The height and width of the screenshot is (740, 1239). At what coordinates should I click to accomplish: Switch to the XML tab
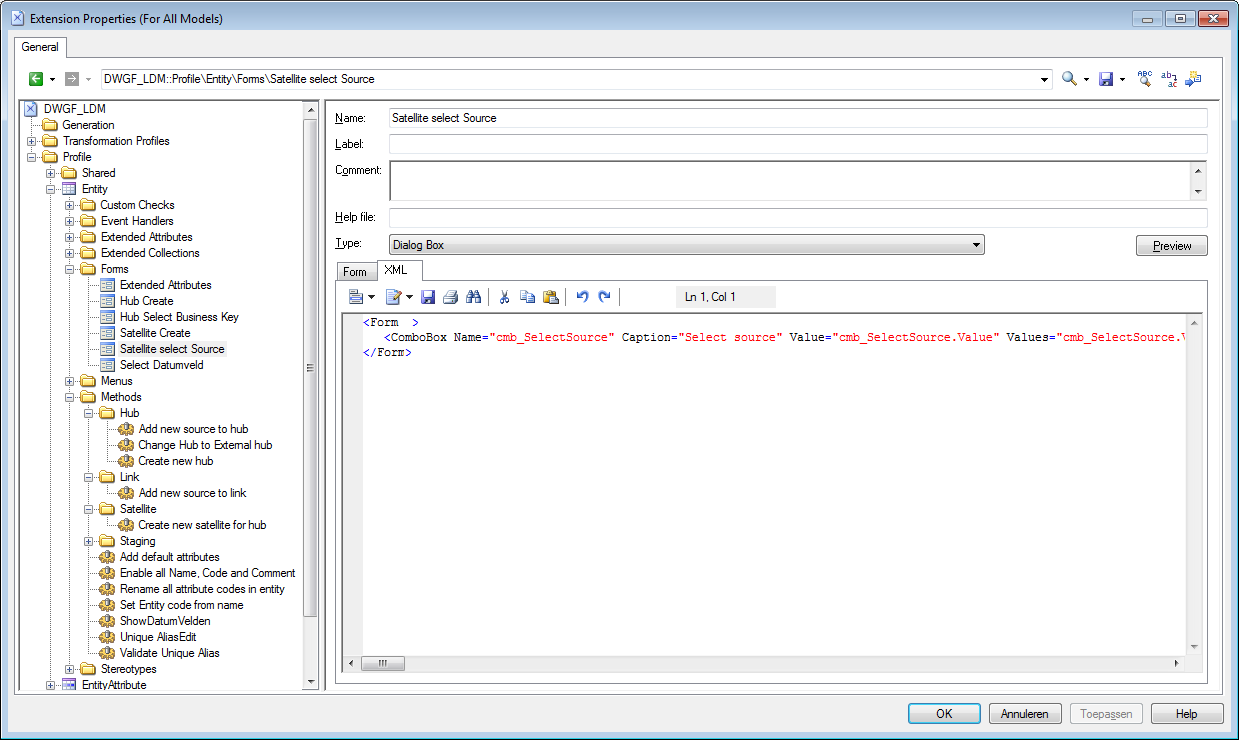396,270
